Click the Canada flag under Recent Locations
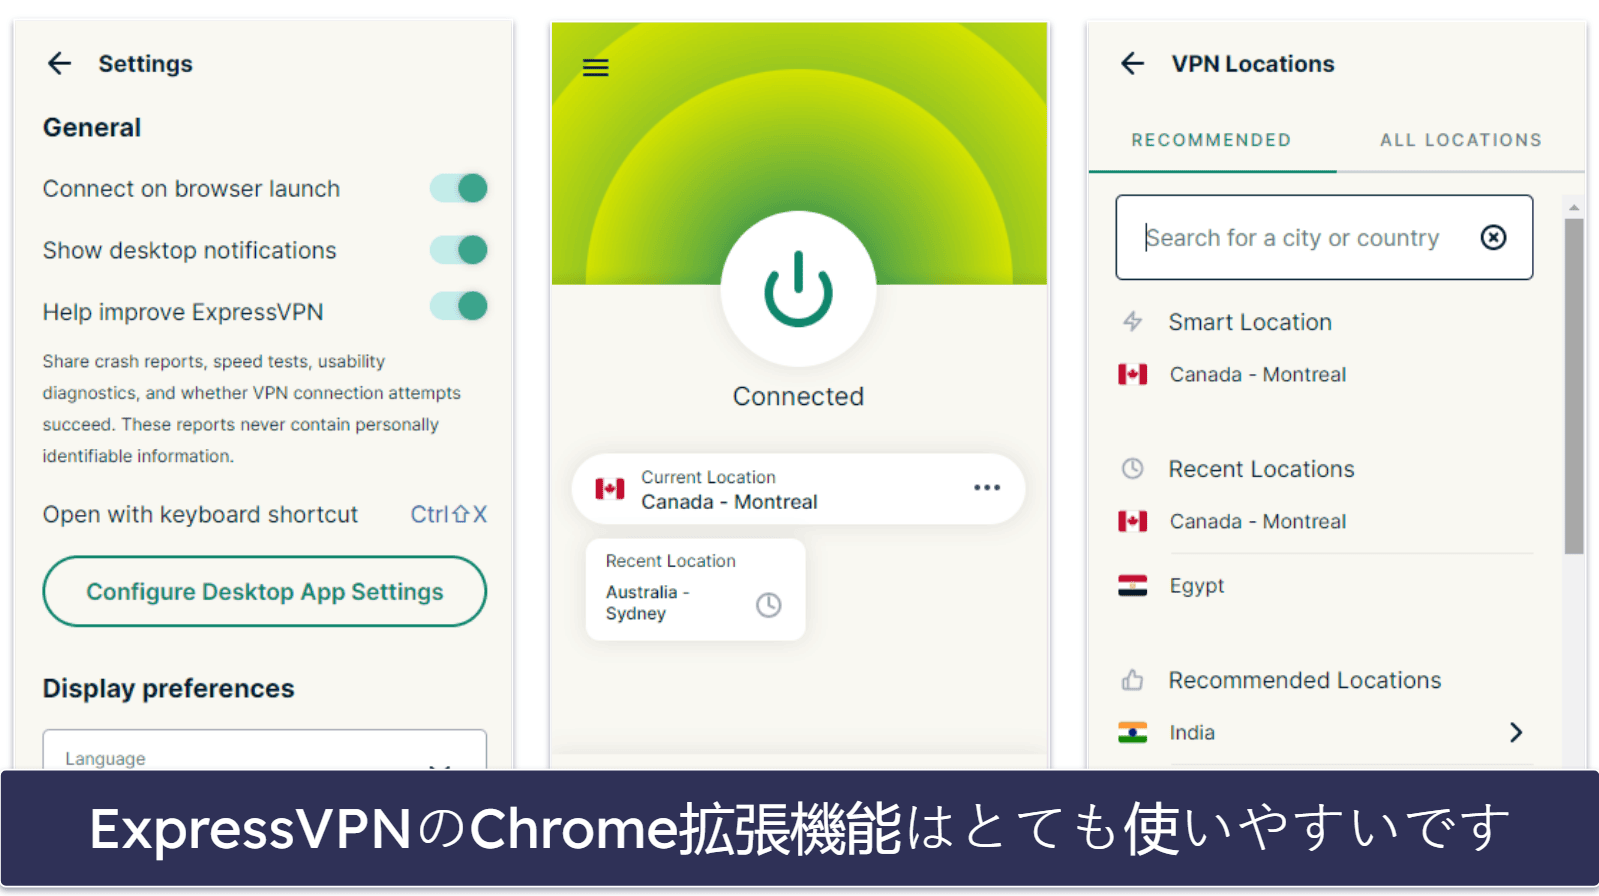1599x896 pixels. coord(1133,521)
